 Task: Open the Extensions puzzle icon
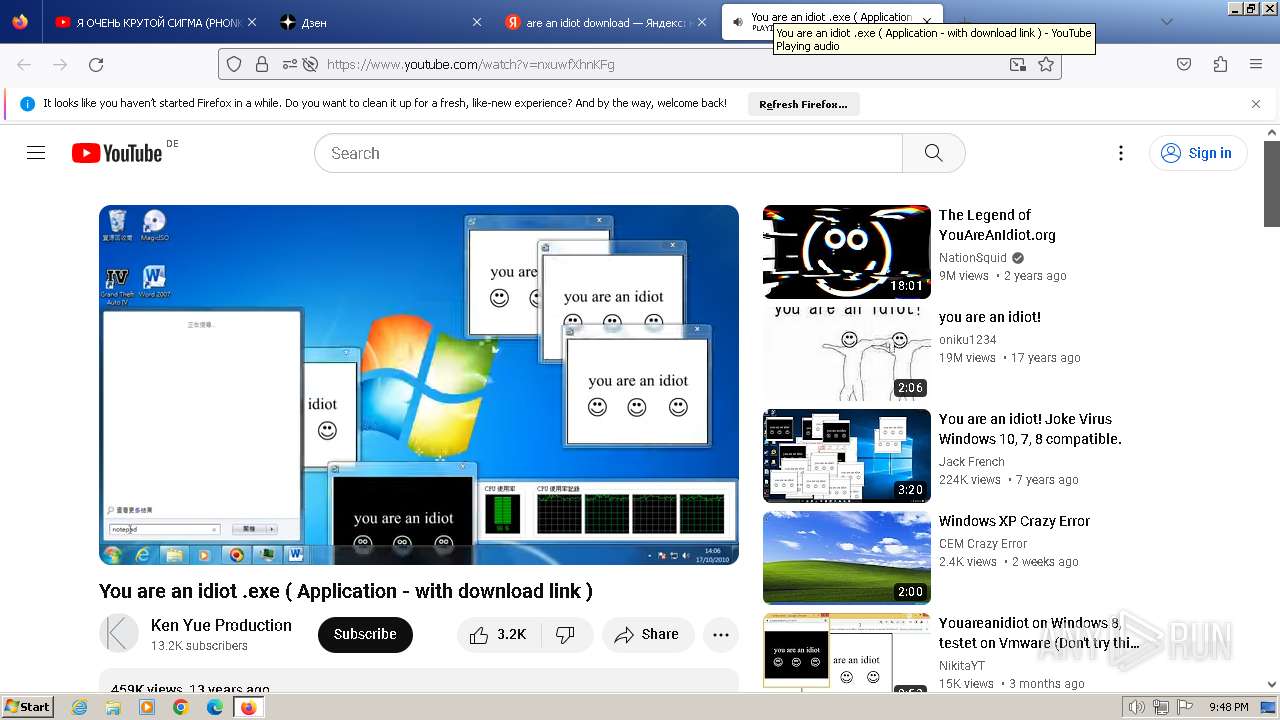coord(1220,64)
